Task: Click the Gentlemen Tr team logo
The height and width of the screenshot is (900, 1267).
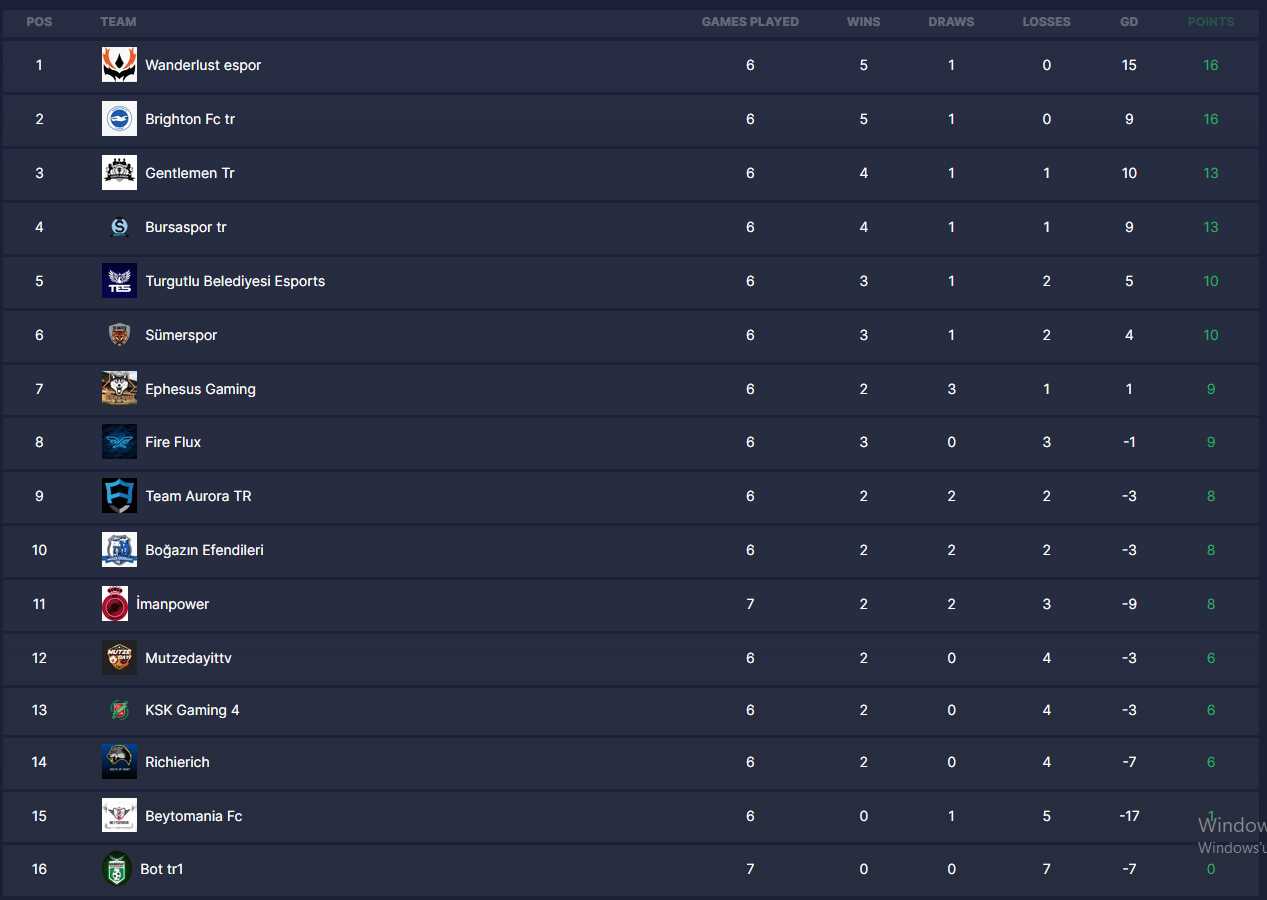Action: point(119,173)
